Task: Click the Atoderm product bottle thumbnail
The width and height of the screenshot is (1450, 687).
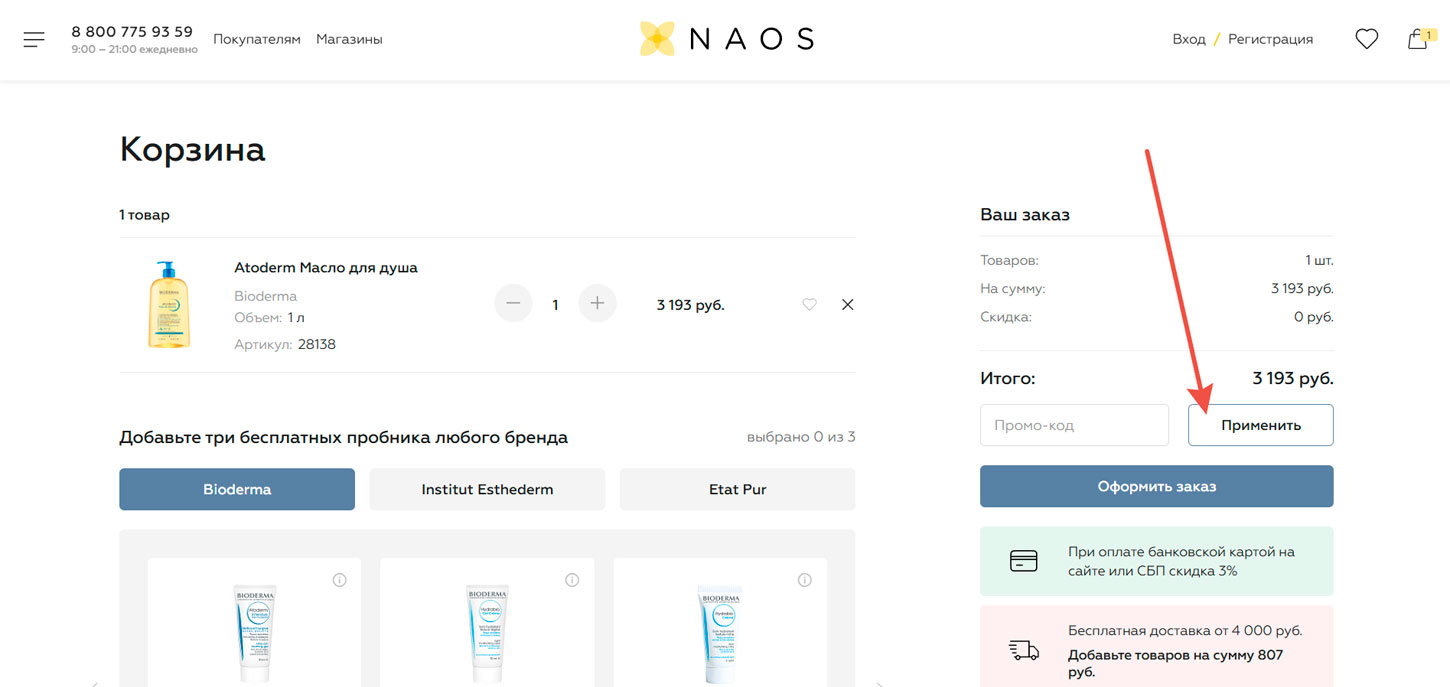Action: (168, 304)
